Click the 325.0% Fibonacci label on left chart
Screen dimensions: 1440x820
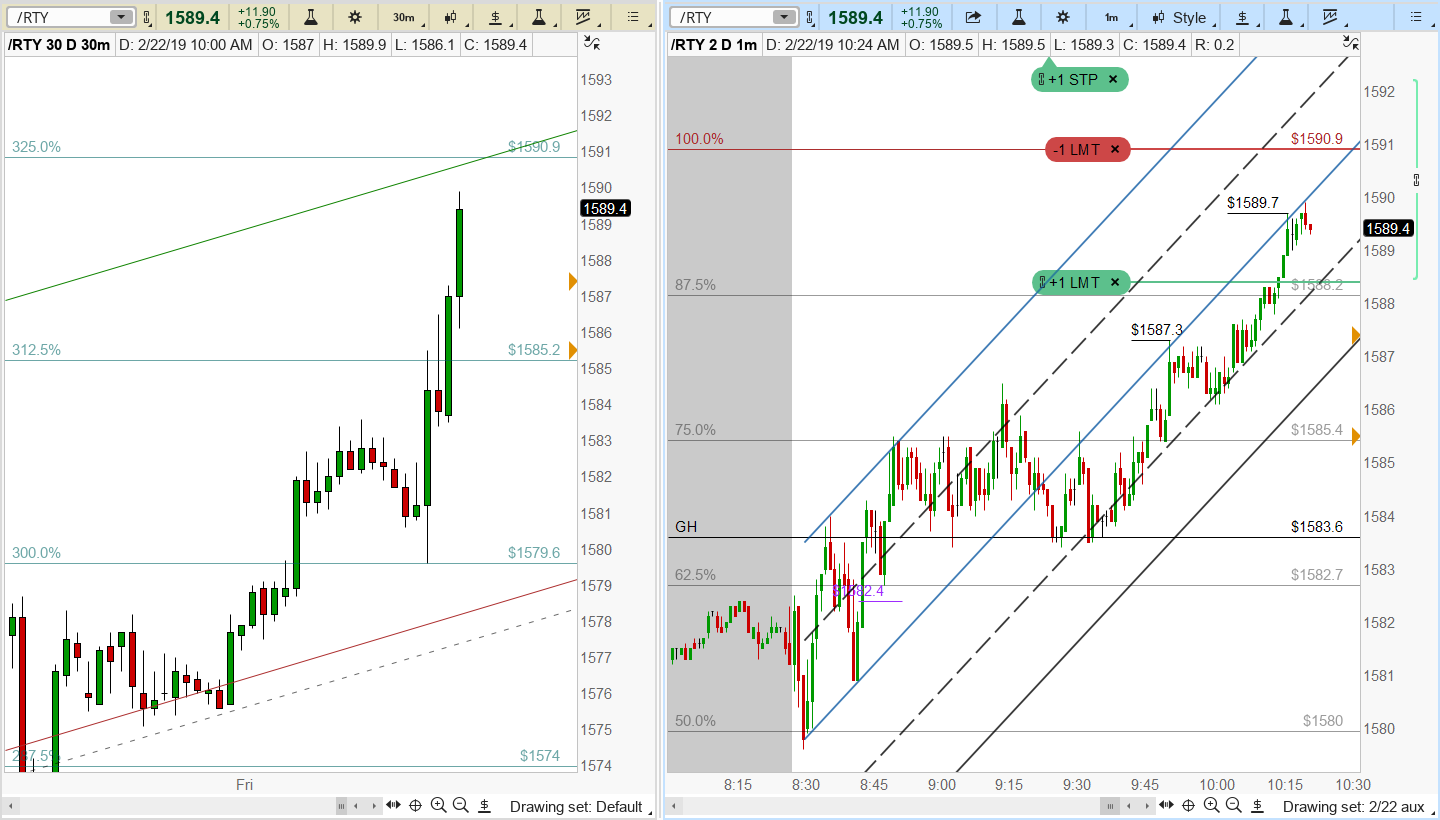(x=36, y=147)
